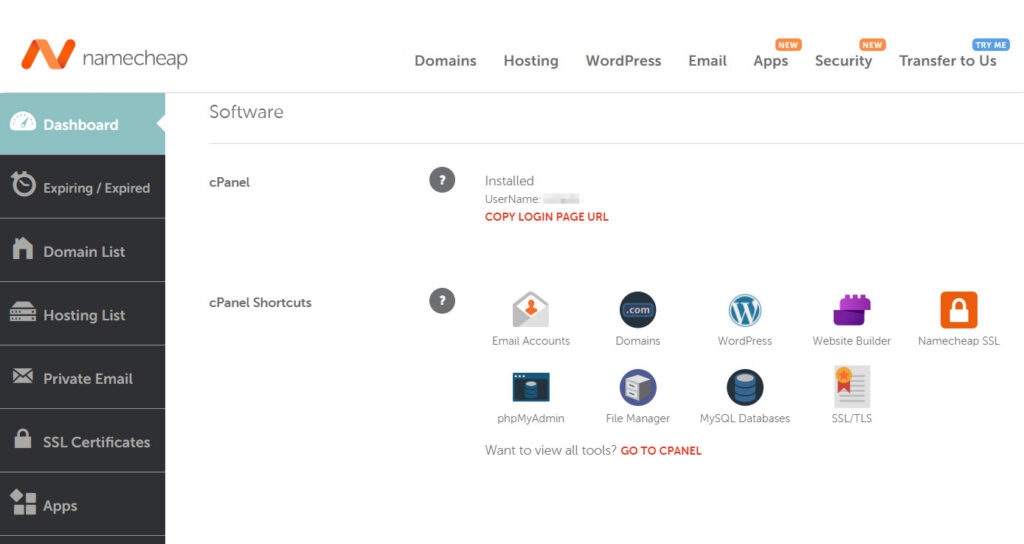1024x544 pixels.
Task: Go to Private Email sidebar label
Action: click(x=88, y=379)
